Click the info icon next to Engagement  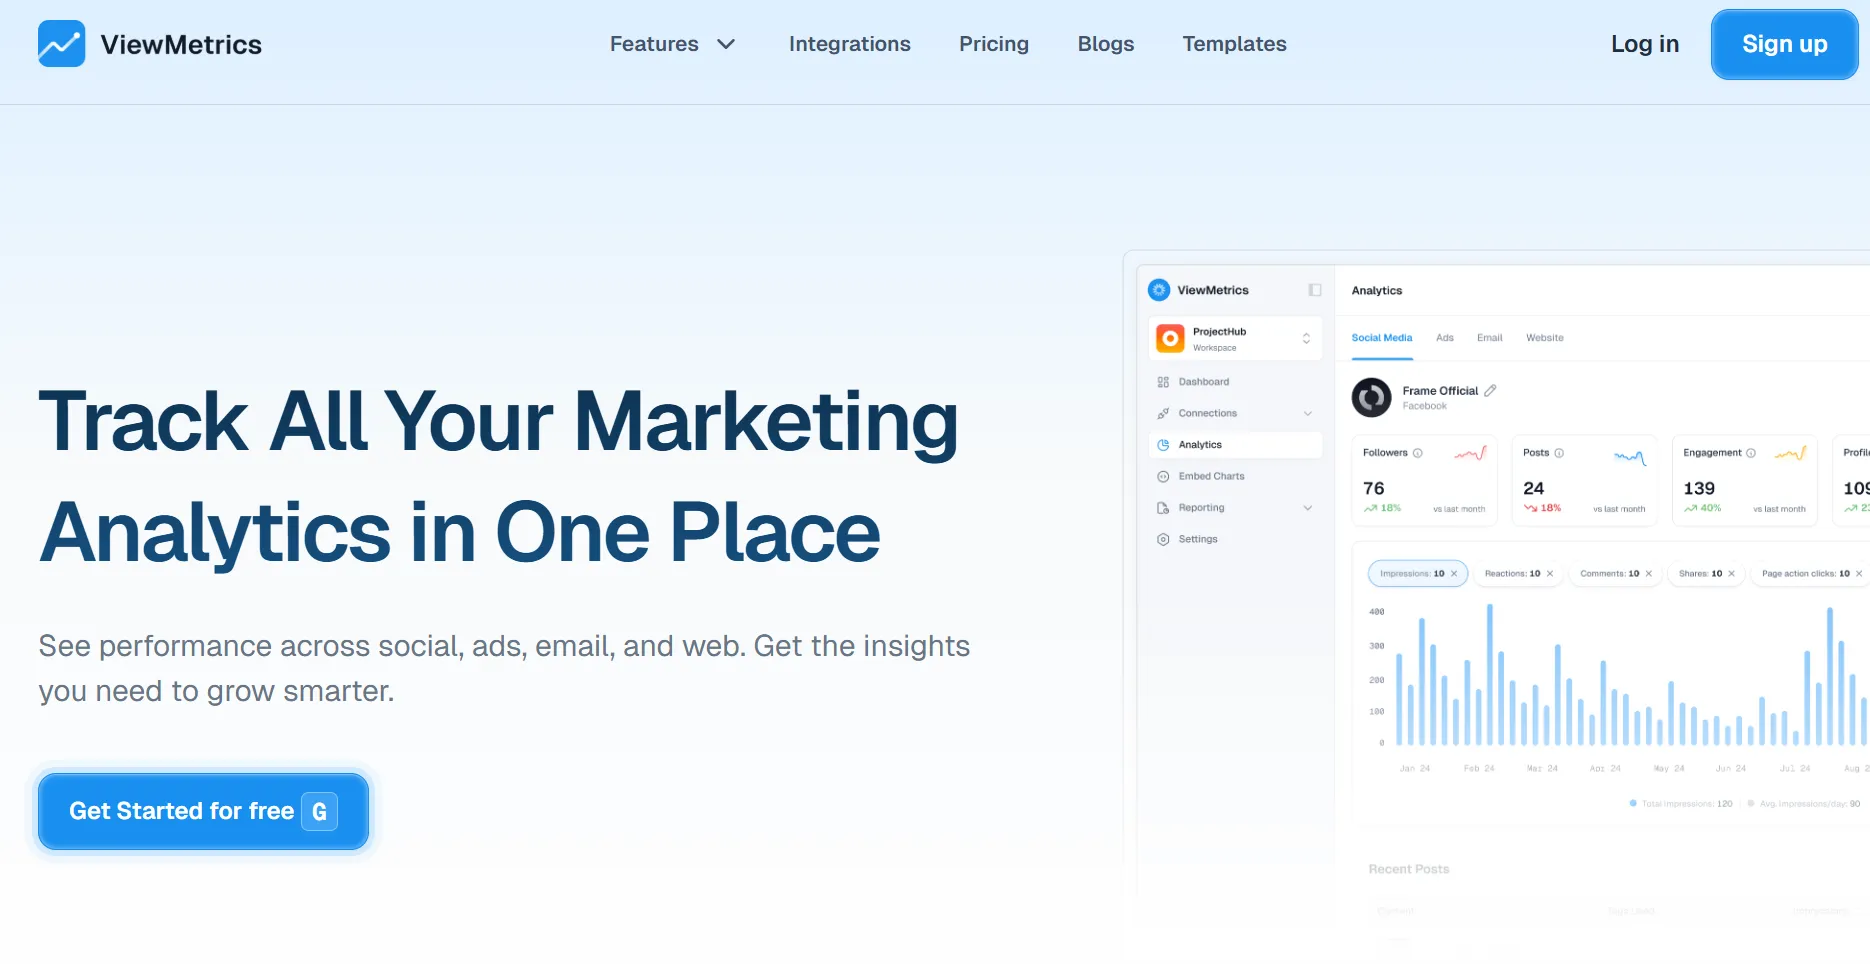[x=1750, y=453]
